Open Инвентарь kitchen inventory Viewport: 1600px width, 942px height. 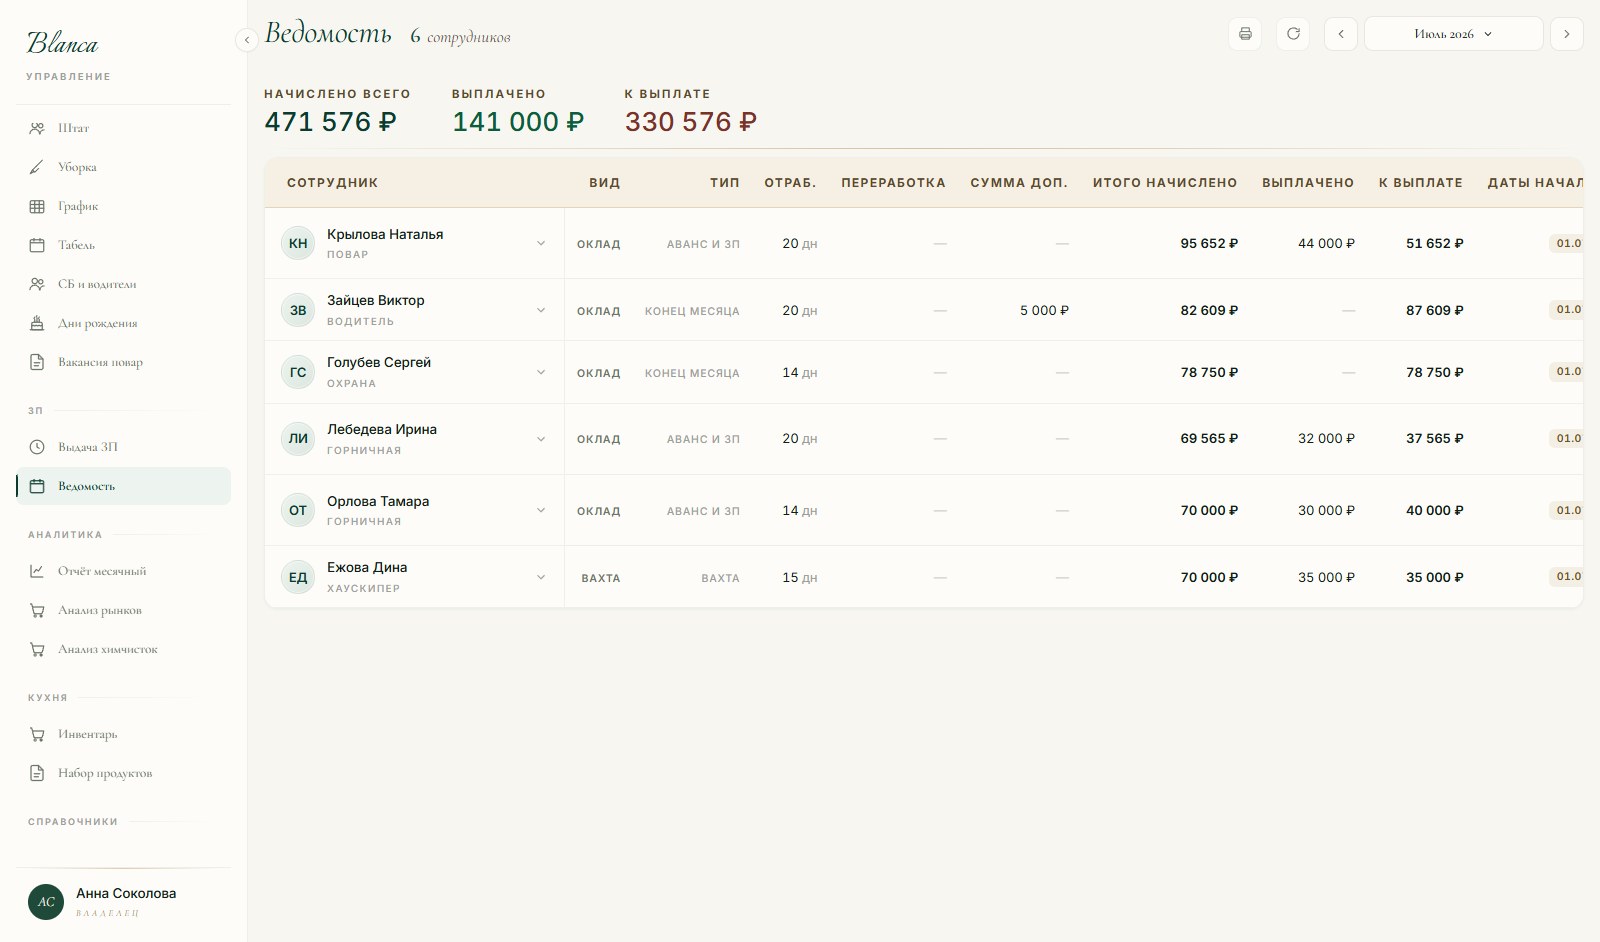123,734
